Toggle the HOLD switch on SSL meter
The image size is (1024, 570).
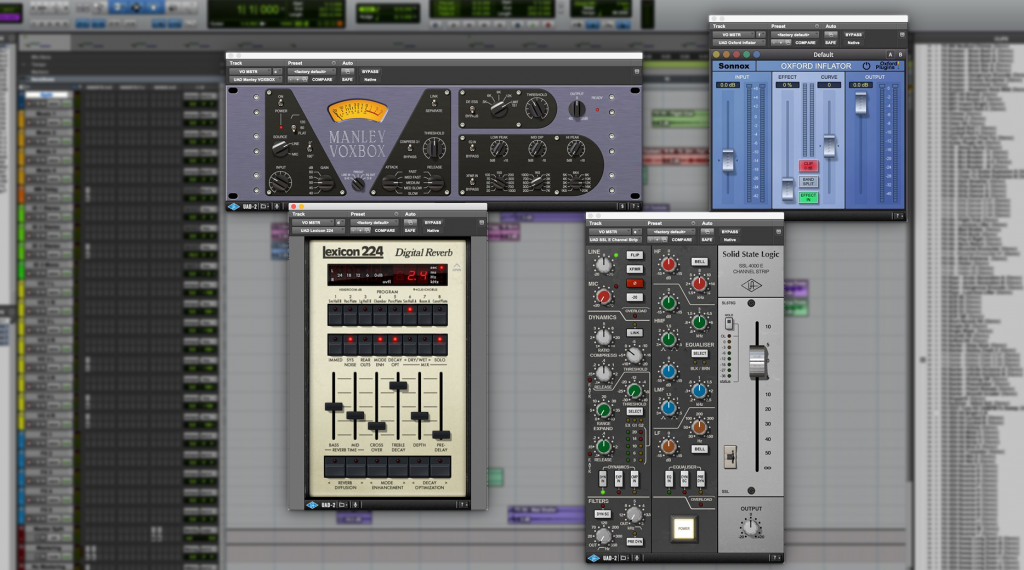tap(729, 323)
